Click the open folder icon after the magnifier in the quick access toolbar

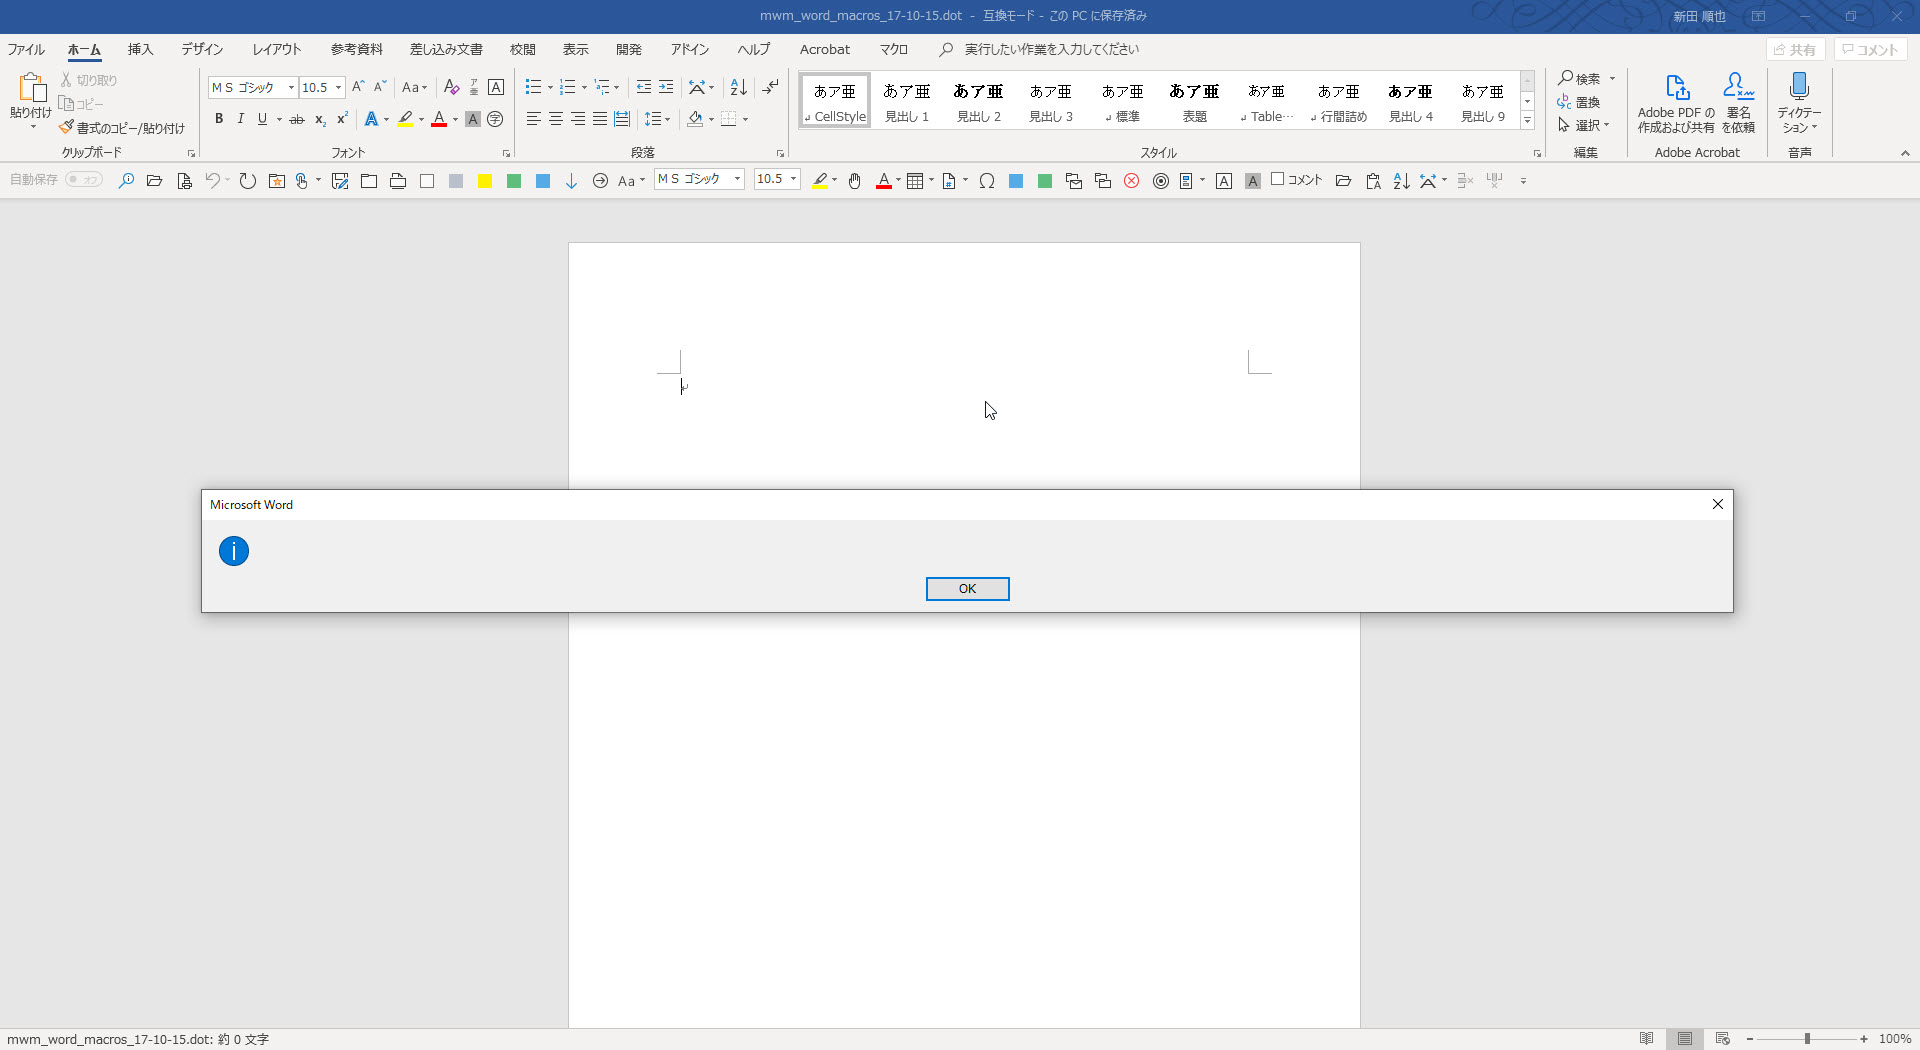(154, 181)
